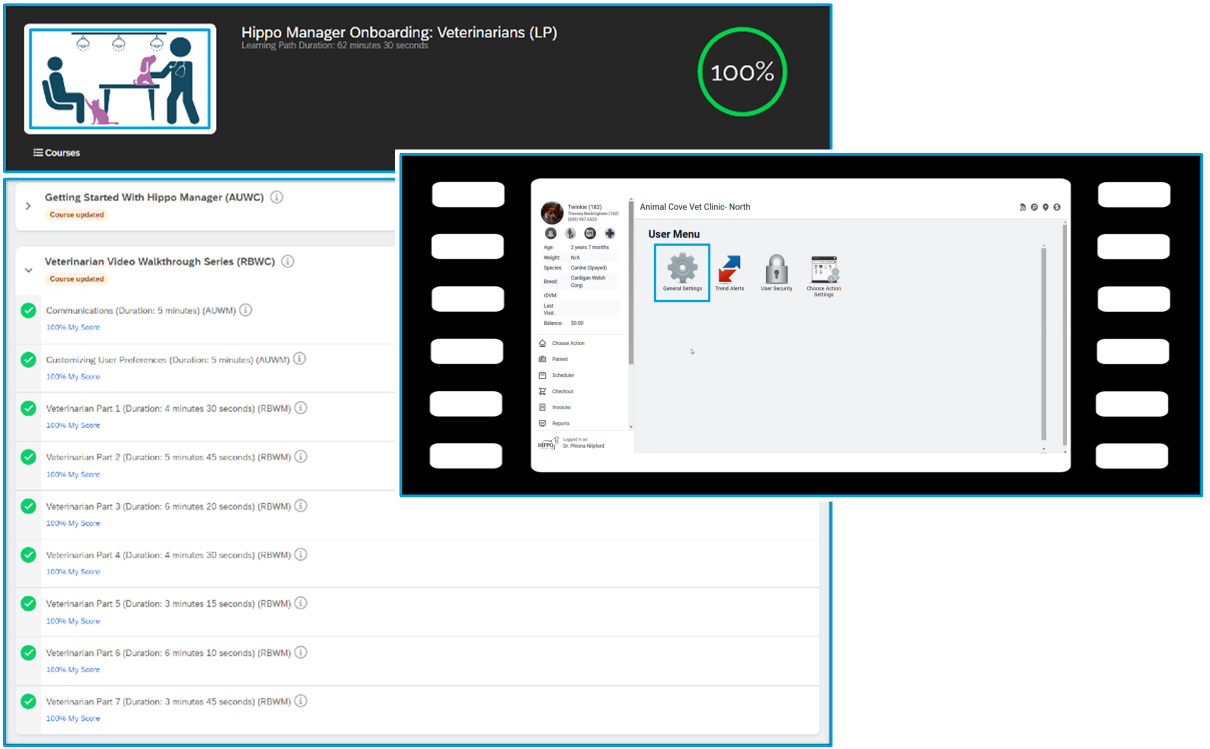Open Trend Alerts in the User Menu
This screenshot has width=1210, height=749.
tap(729, 273)
